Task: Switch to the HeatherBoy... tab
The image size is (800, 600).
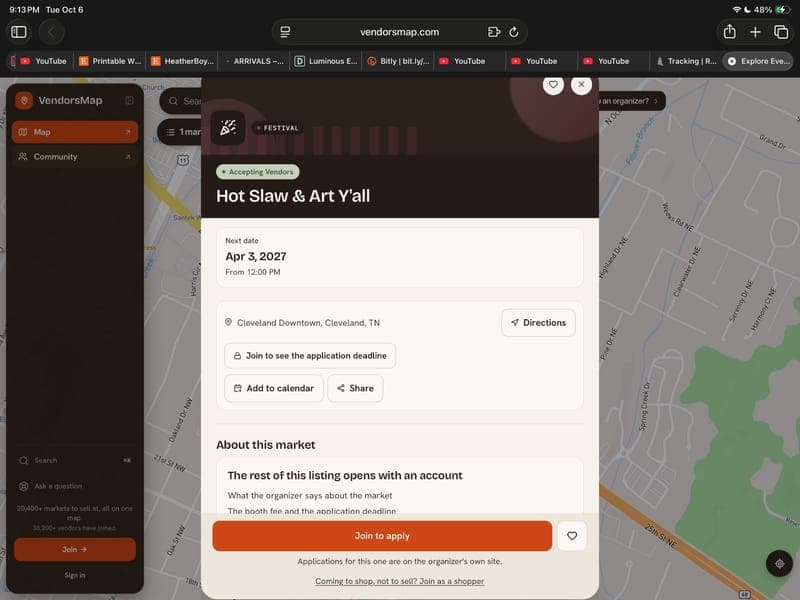Action: (182, 61)
